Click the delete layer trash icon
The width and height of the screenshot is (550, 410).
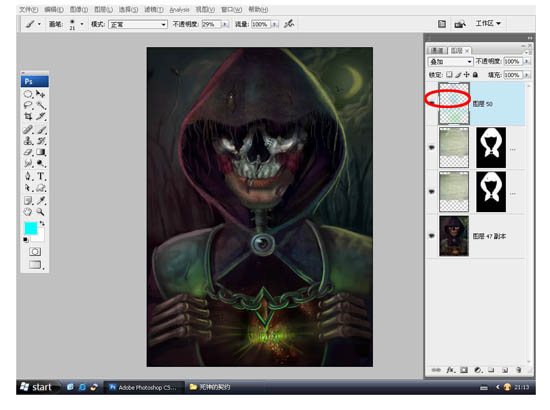pos(519,370)
